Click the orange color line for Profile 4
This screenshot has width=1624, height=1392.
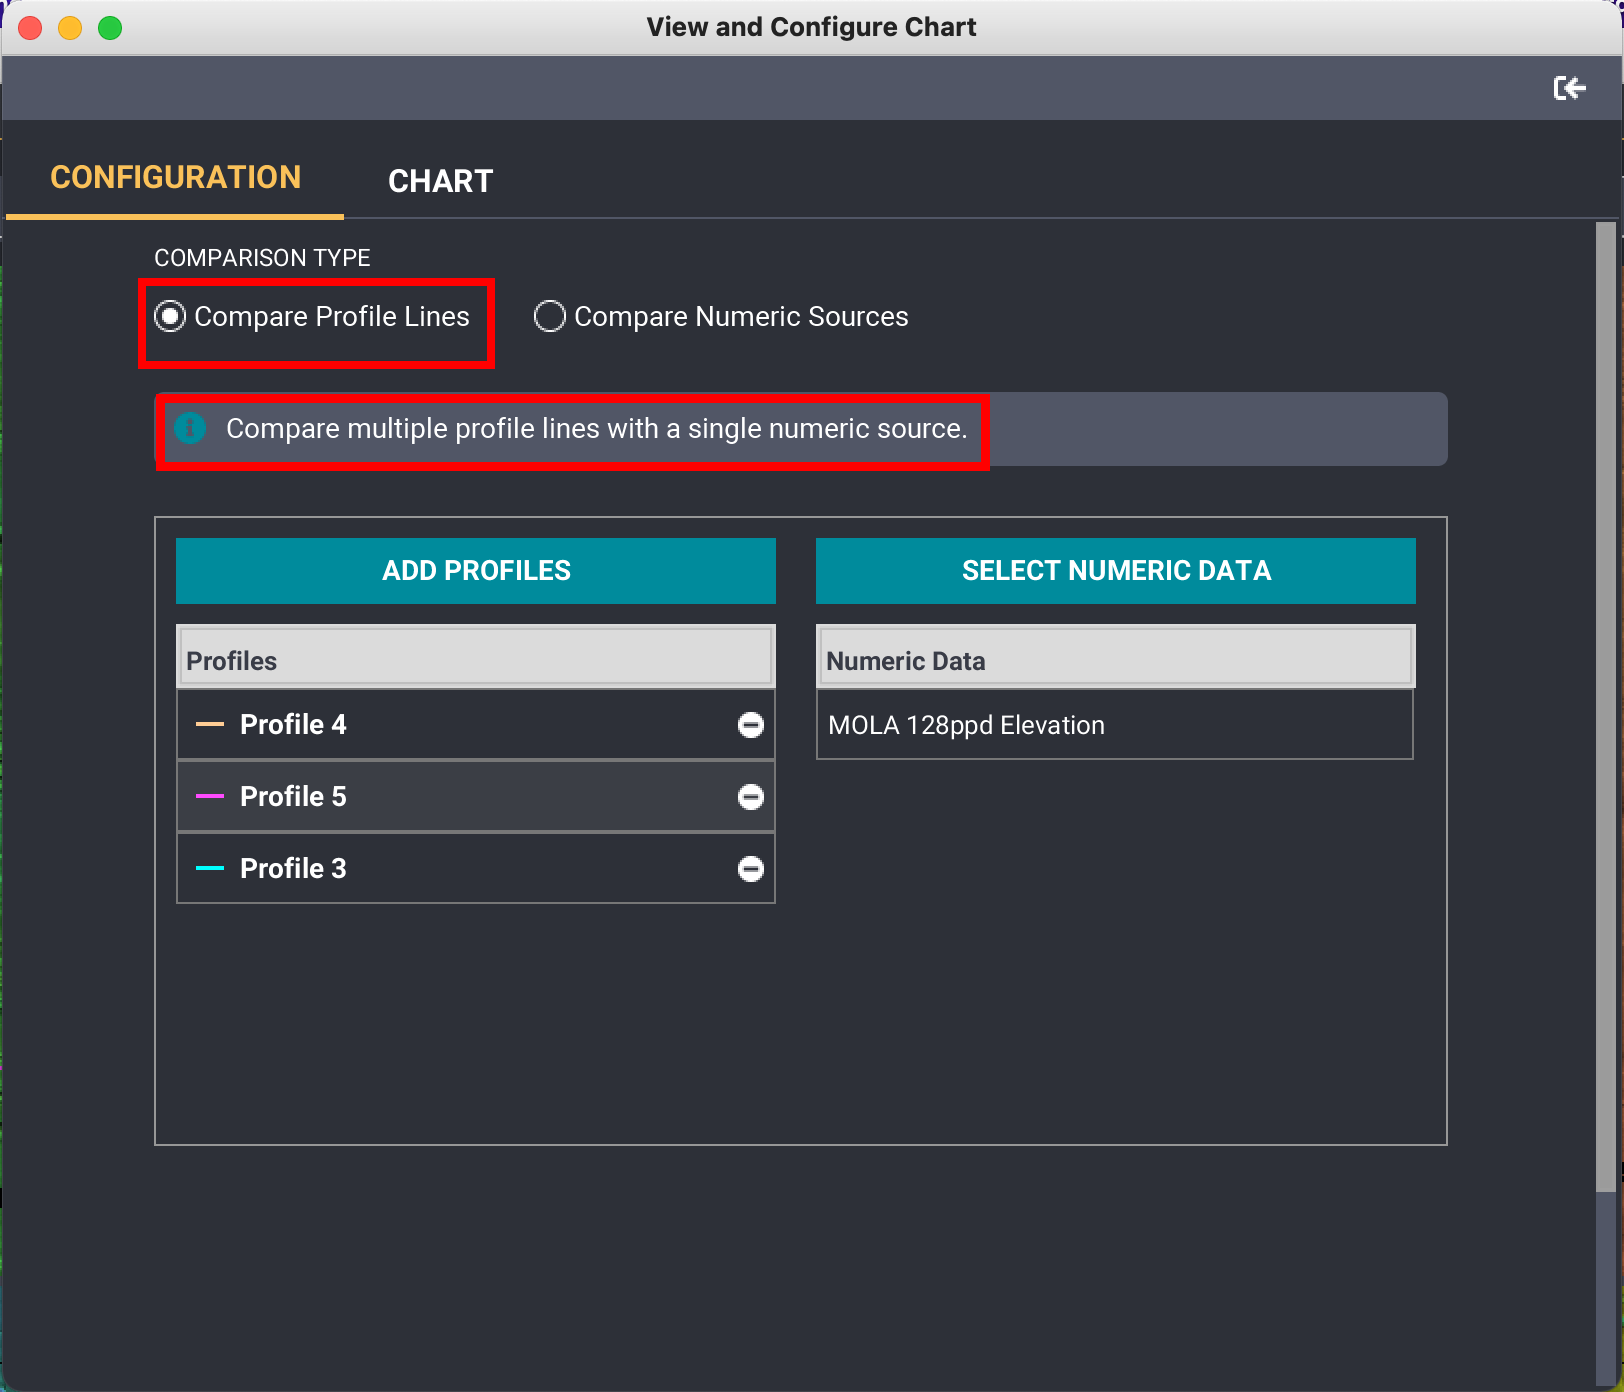[210, 724]
